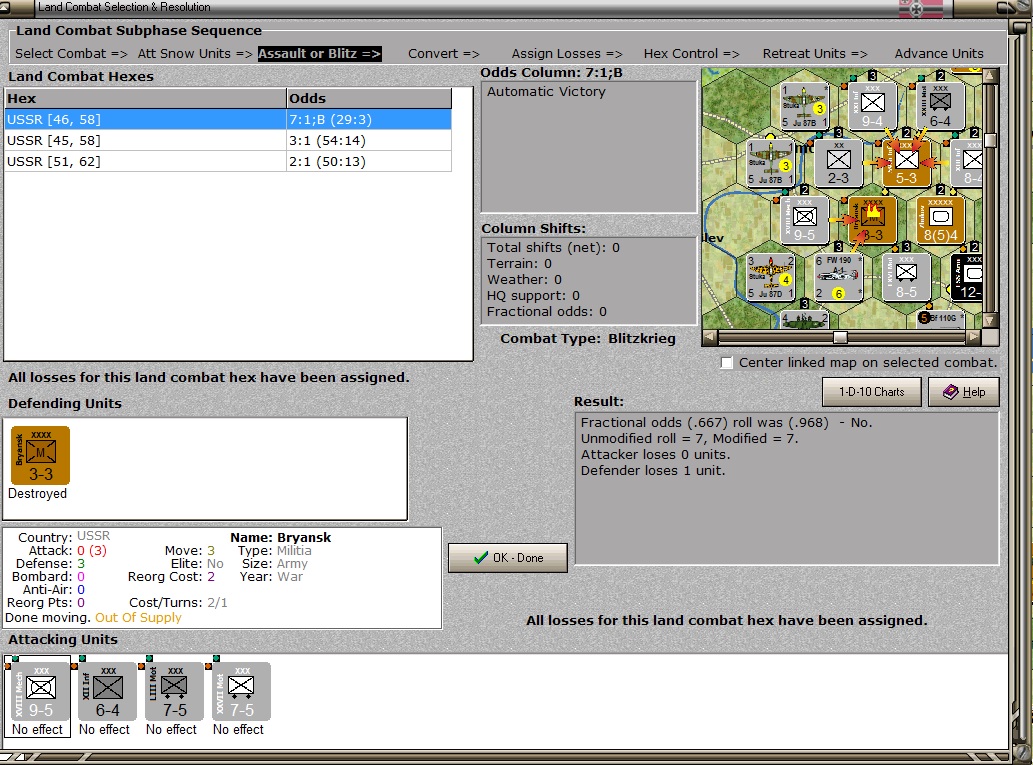Image resolution: width=1033 pixels, height=765 pixels.
Task: Click the top Ju 87B Stuka counter
Action: point(804,105)
